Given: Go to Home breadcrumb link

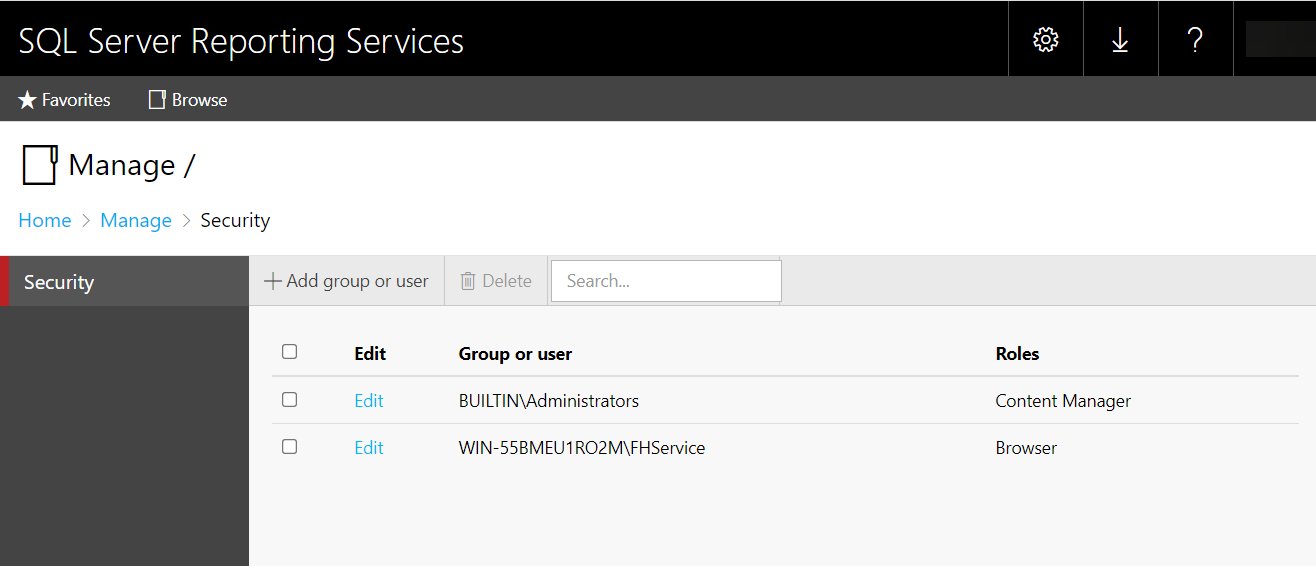Looking at the screenshot, I should 45,220.
